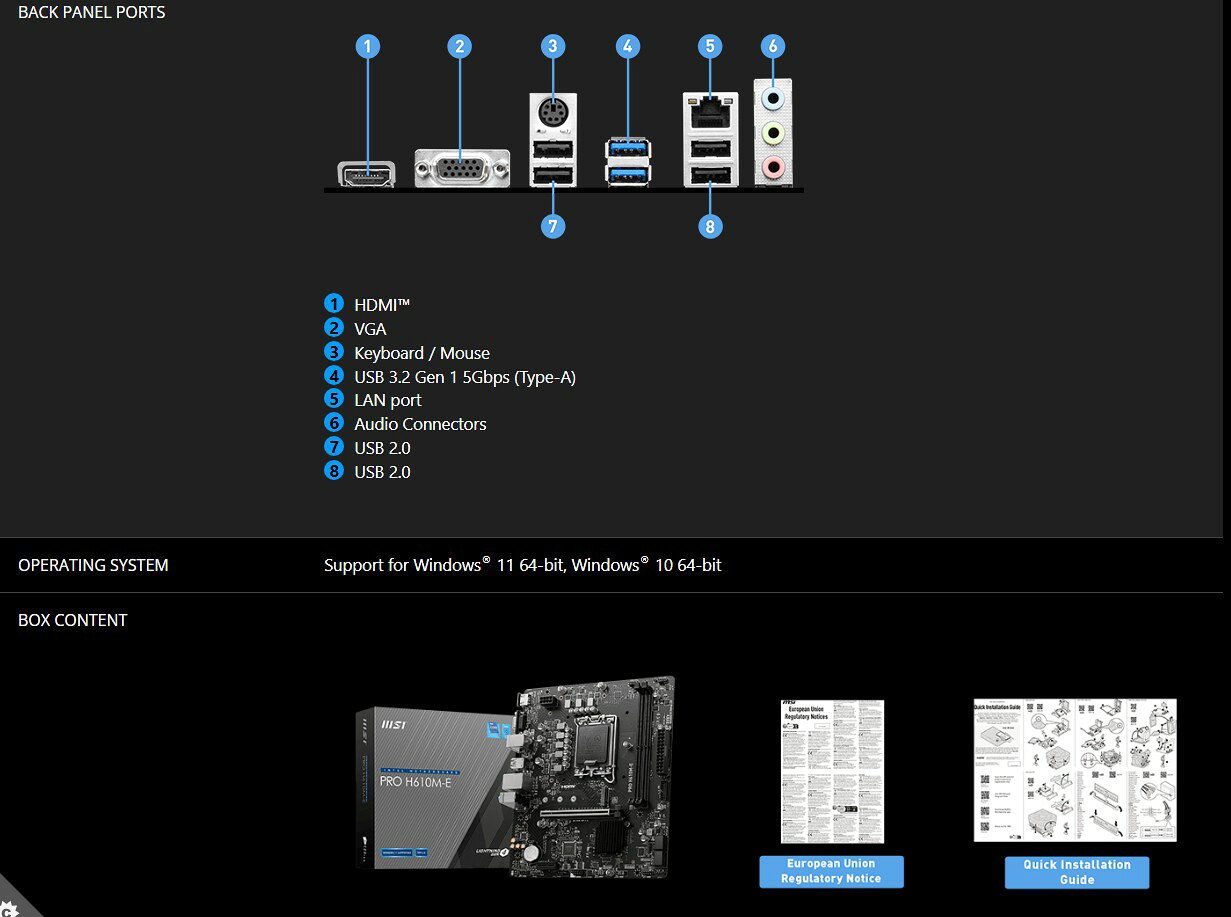Click the "BACK PANEL PORTS" heading

coord(92,13)
